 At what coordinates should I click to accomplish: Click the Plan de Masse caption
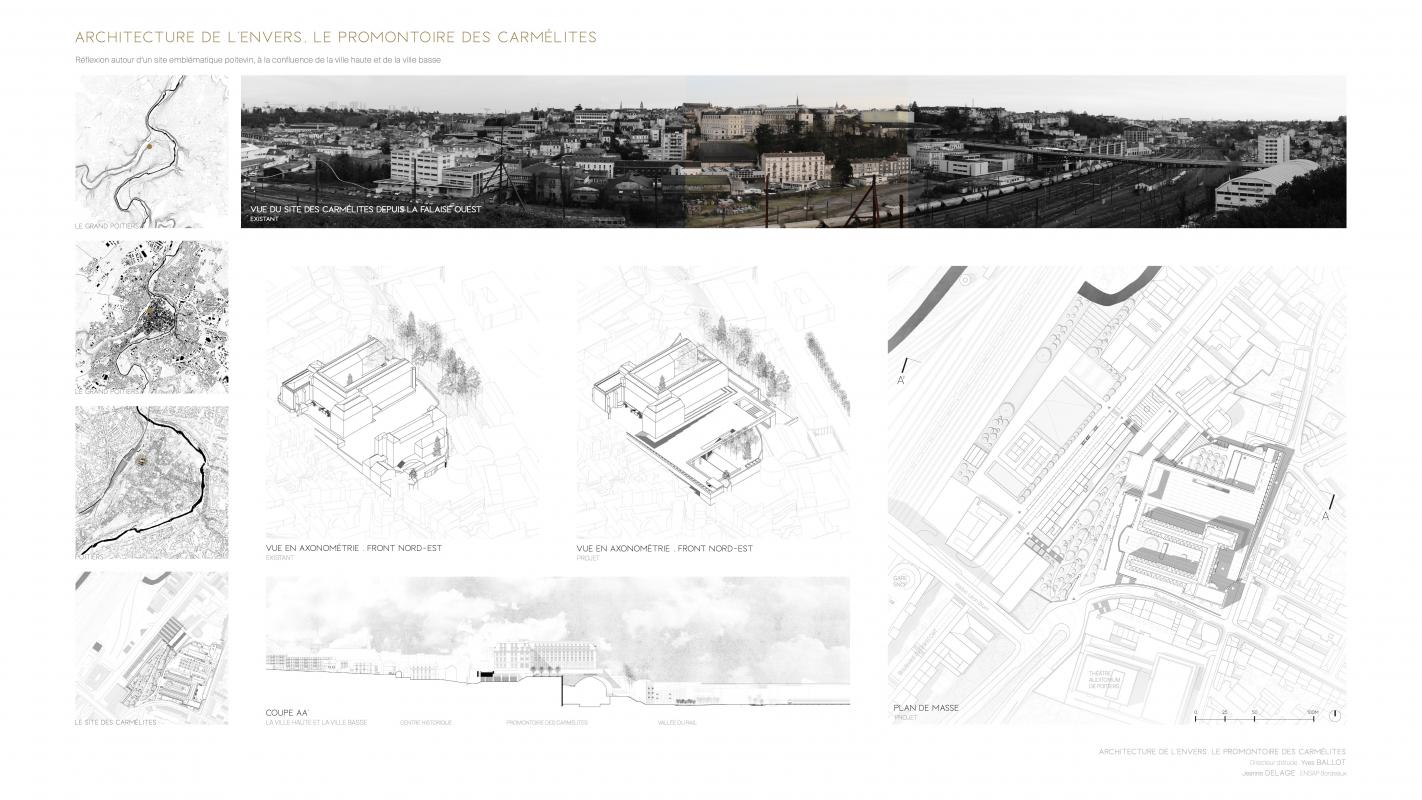(925, 708)
